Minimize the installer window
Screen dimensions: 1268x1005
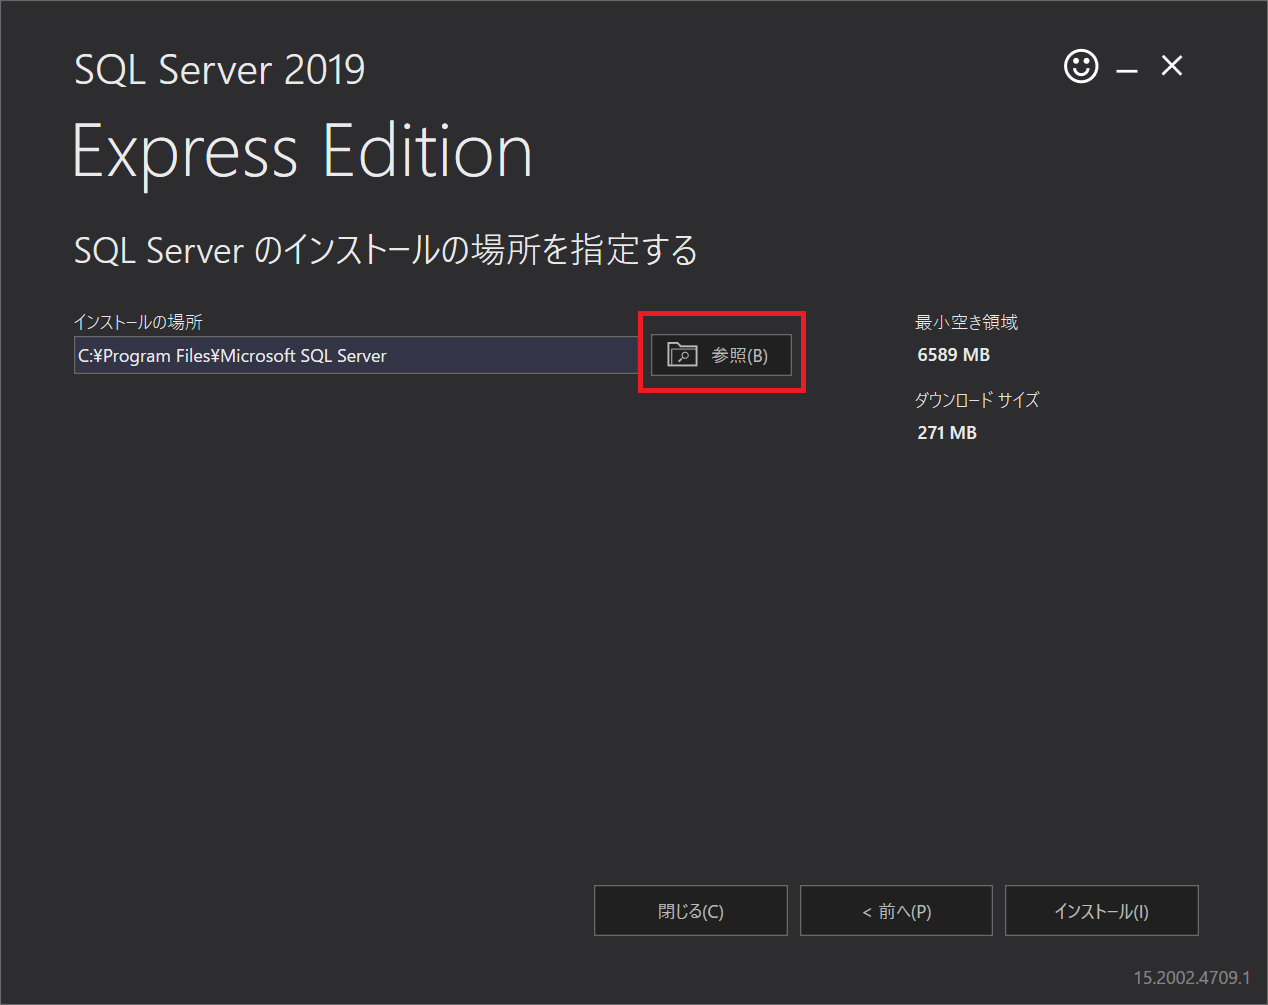click(1127, 70)
